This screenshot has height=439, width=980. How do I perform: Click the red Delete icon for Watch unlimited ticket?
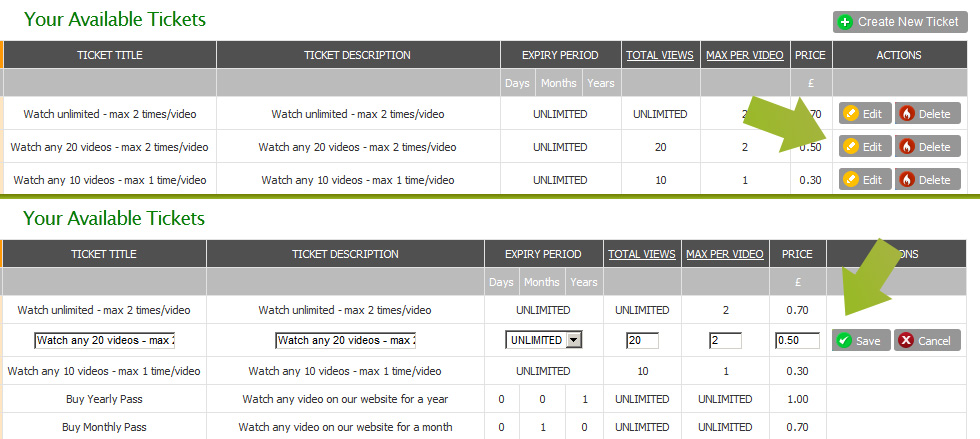point(907,114)
